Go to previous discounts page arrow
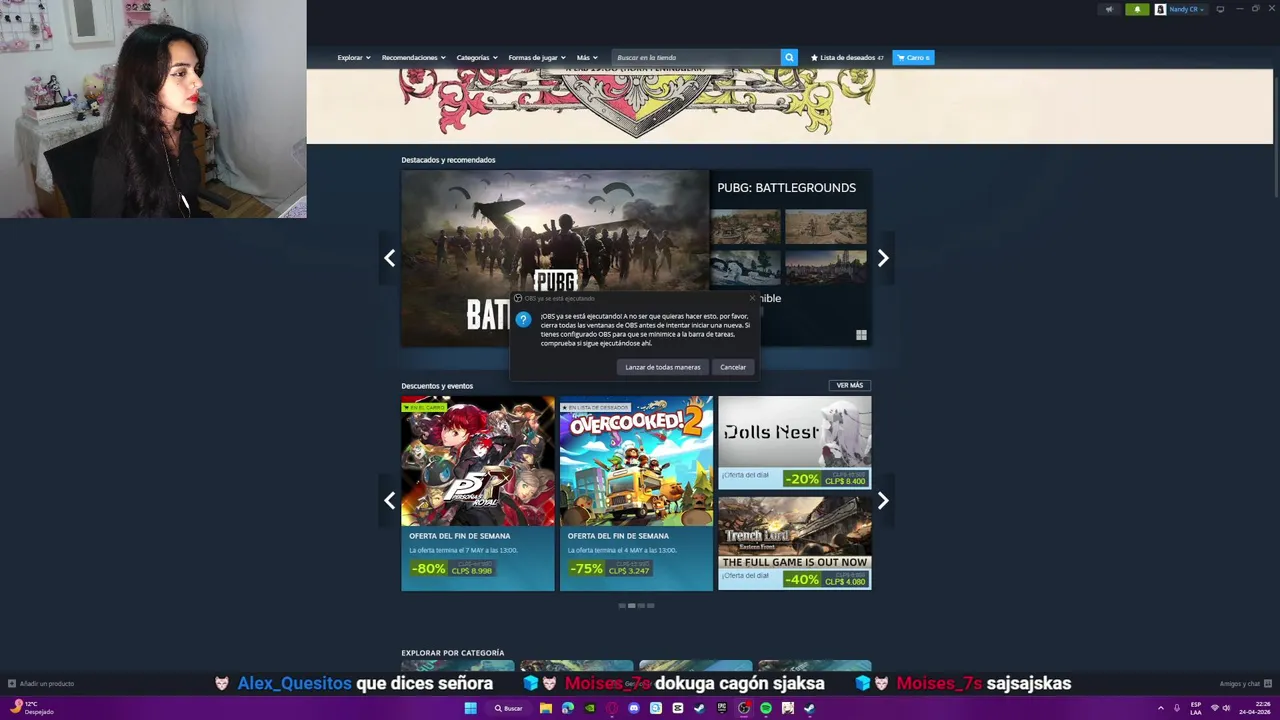1280x720 pixels. [x=390, y=501]
